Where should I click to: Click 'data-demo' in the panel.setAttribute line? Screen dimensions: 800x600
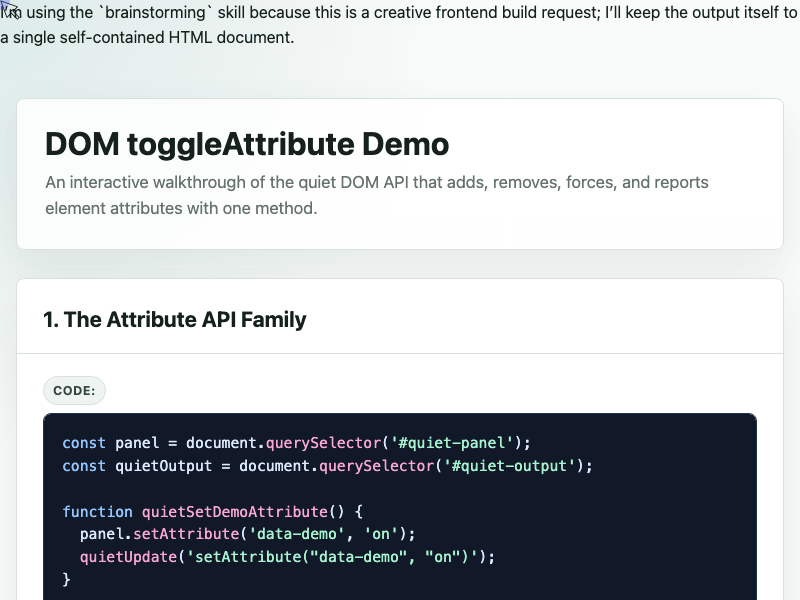297,534
